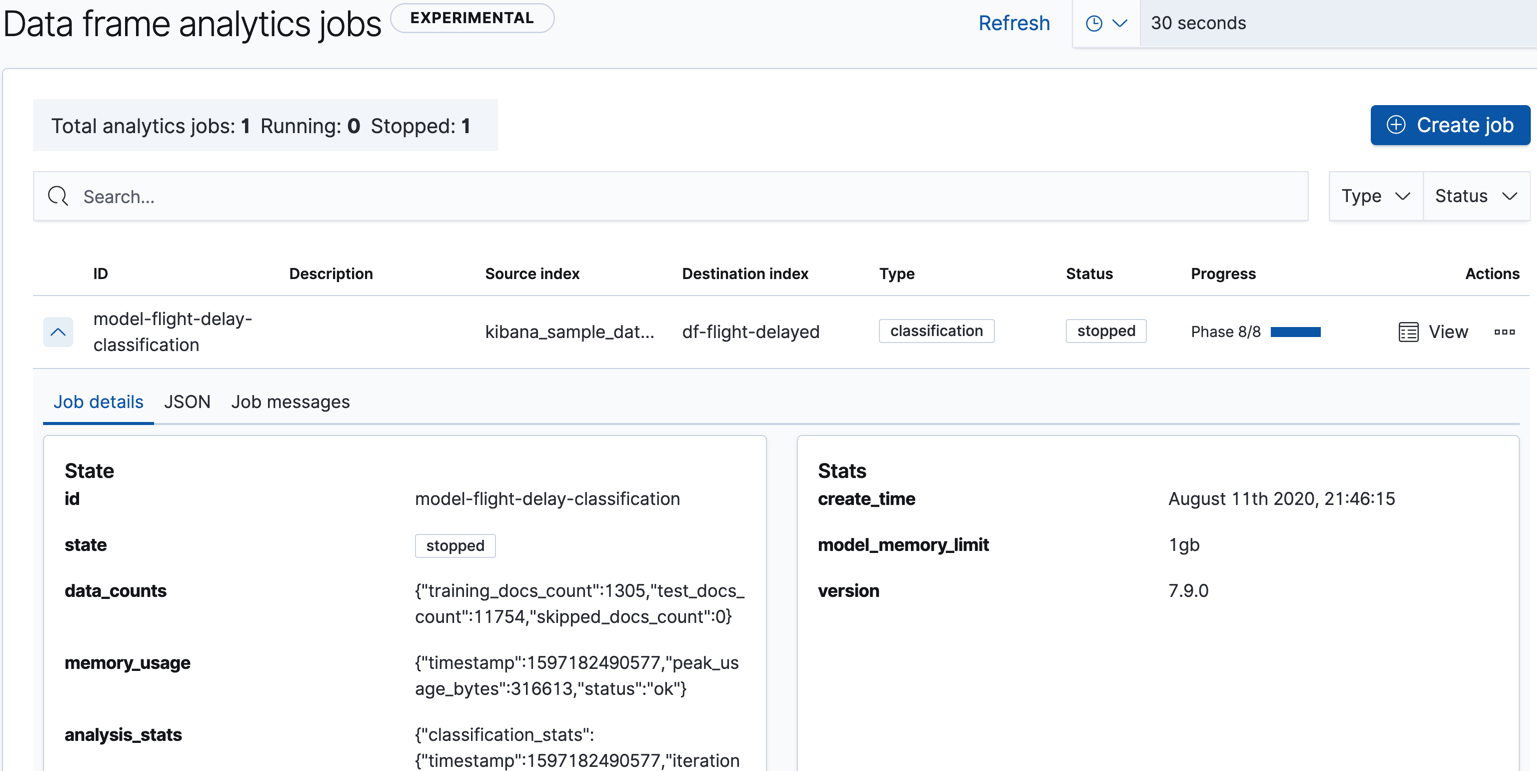Click the 30 seconds interval value
Image resolution: width=1537 pixels, height=771 pixels.
pyautogui.click(x=1198, y=22)
